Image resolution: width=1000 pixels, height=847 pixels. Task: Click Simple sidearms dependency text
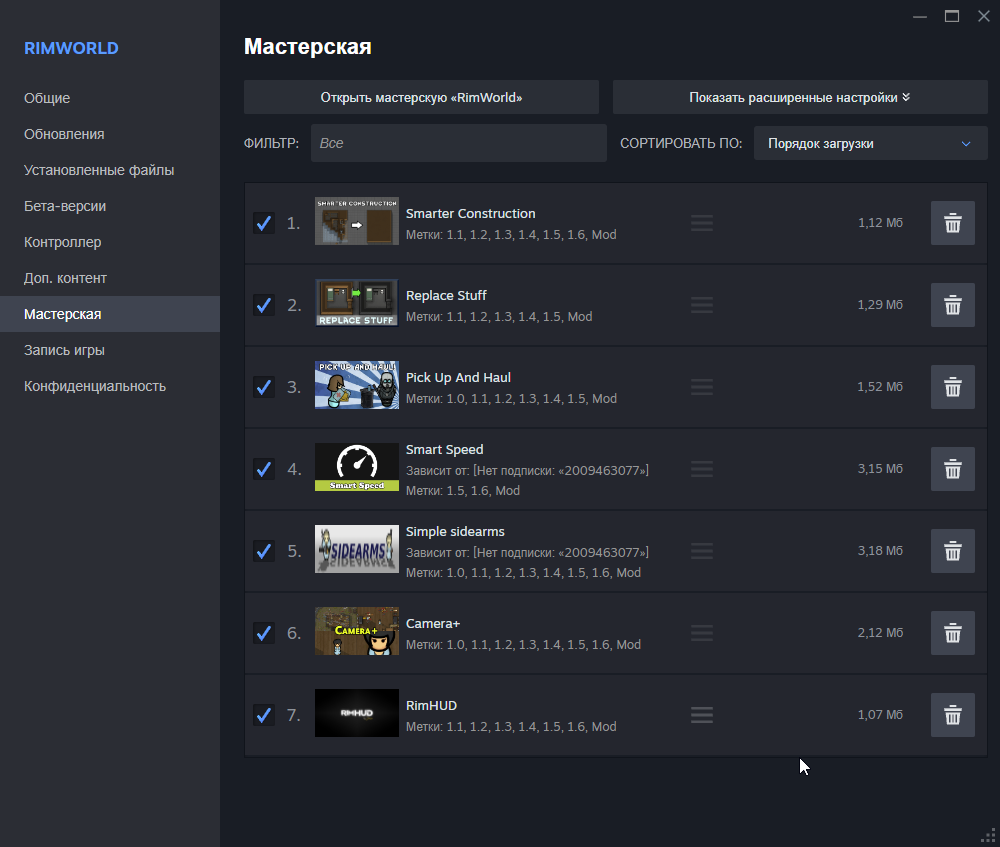click(x=527, y=552)
